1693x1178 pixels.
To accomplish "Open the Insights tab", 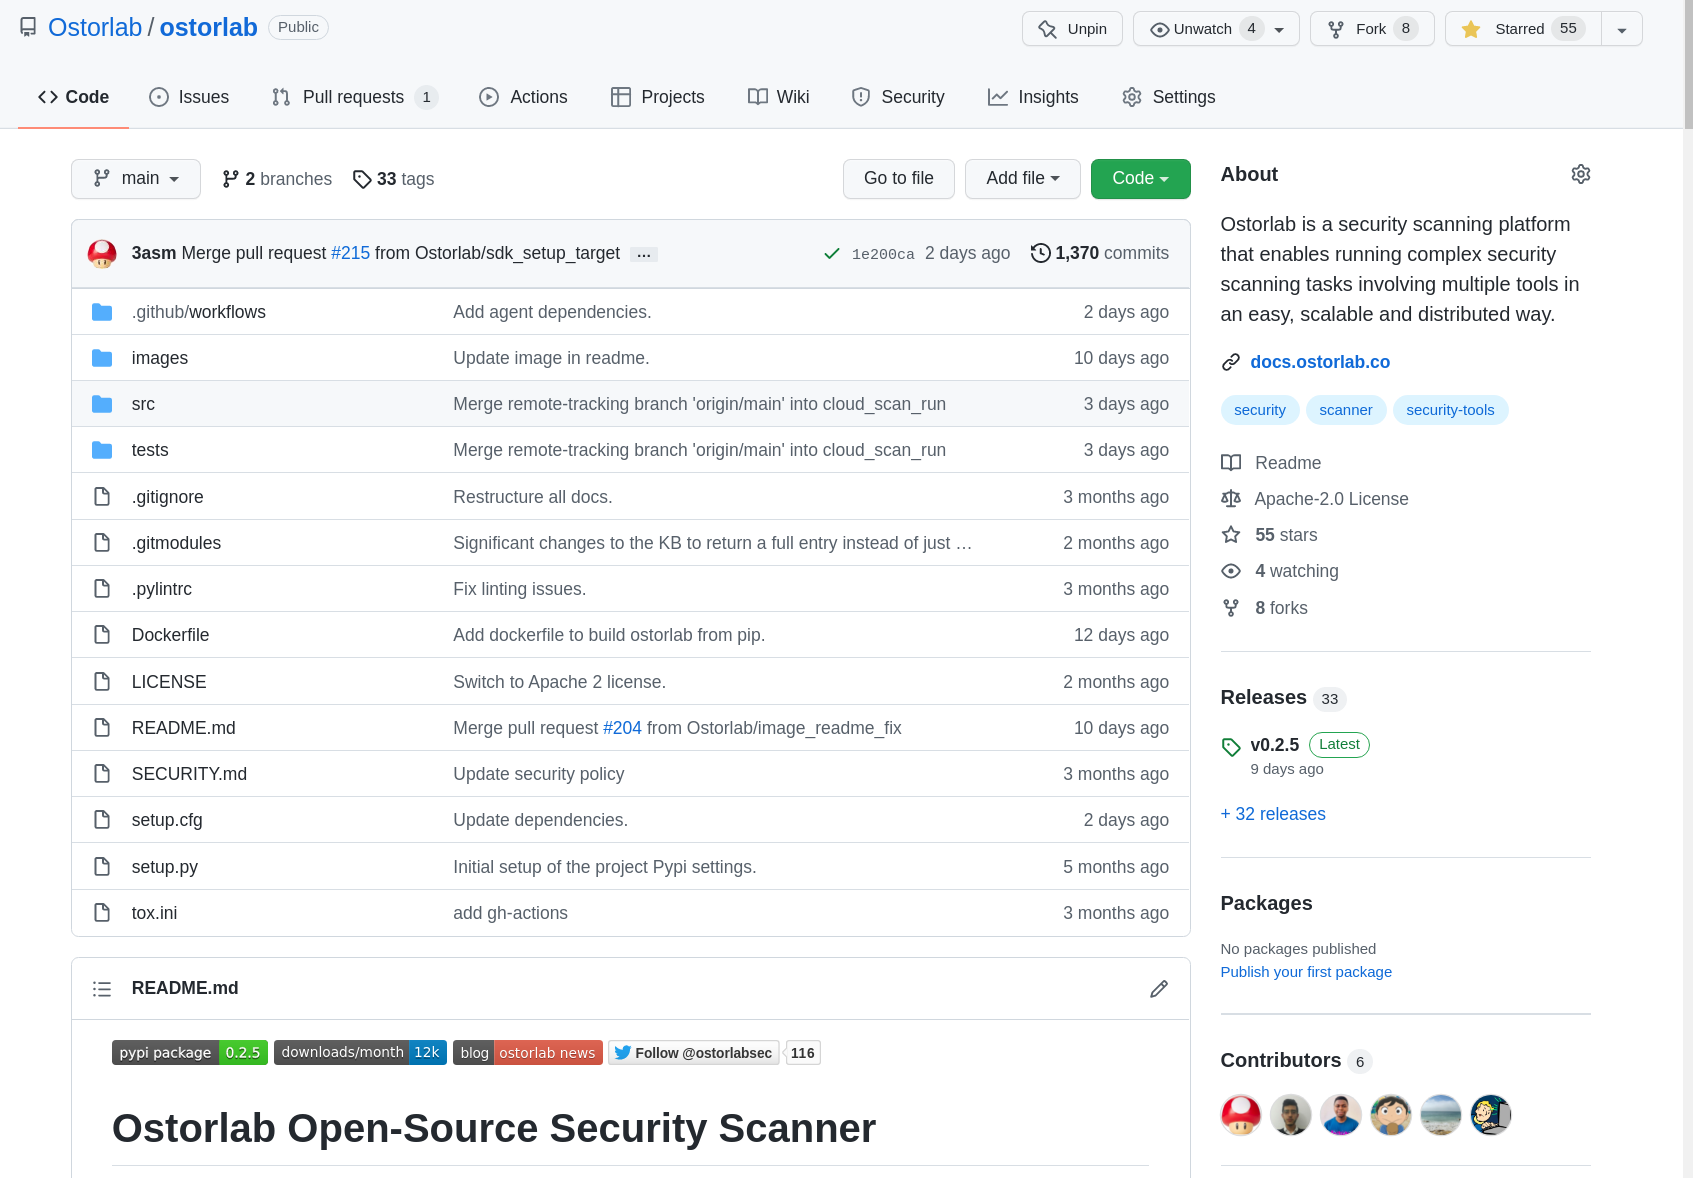I will pos(1033,97).
